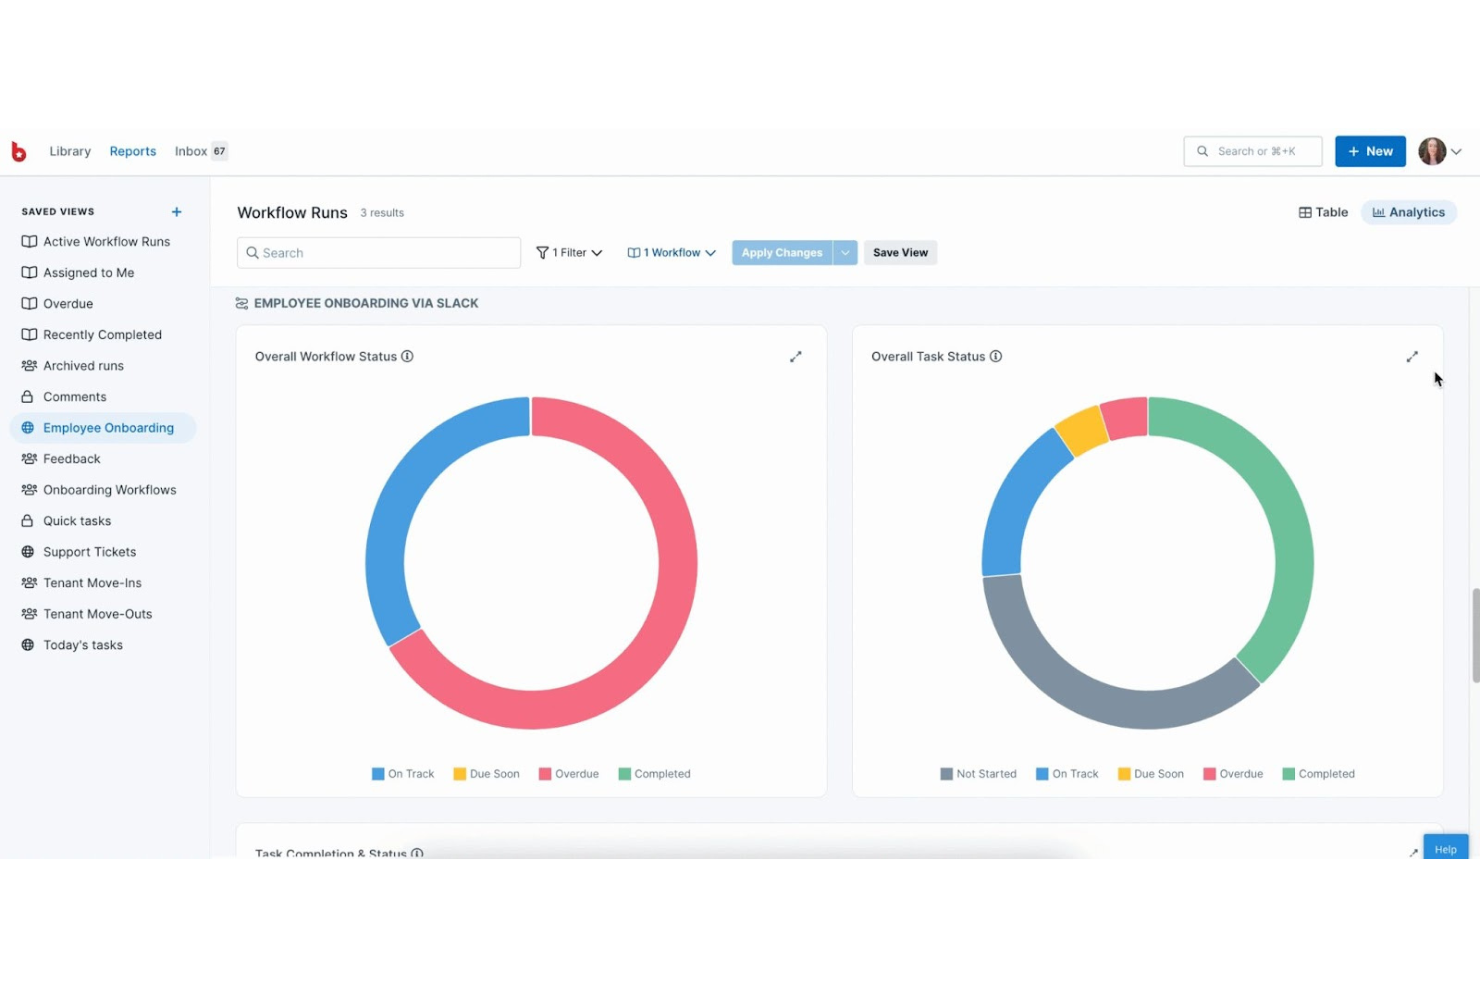This screenshot has height=987, width=1480.
Task: Switch to Table view
Action: coord(1323,212)
